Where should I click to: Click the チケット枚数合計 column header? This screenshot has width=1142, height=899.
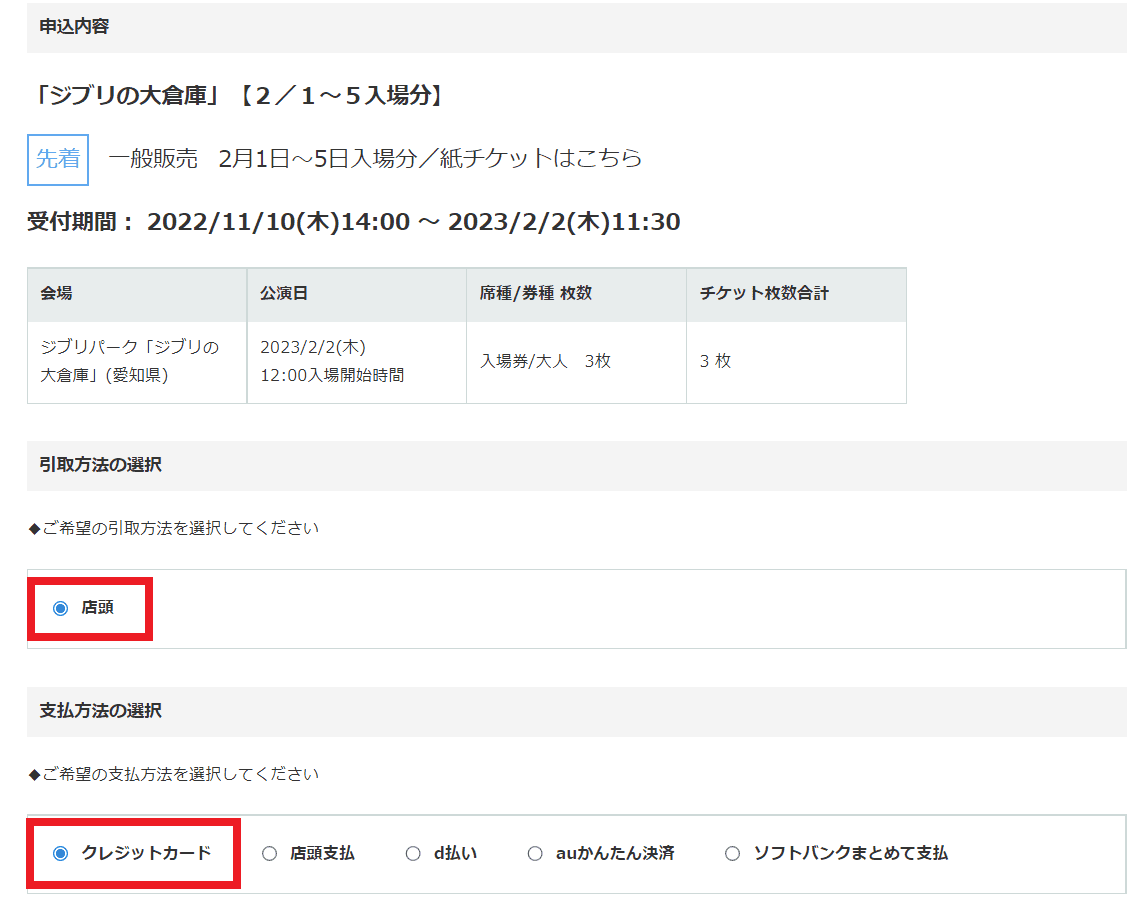(764, 294)
